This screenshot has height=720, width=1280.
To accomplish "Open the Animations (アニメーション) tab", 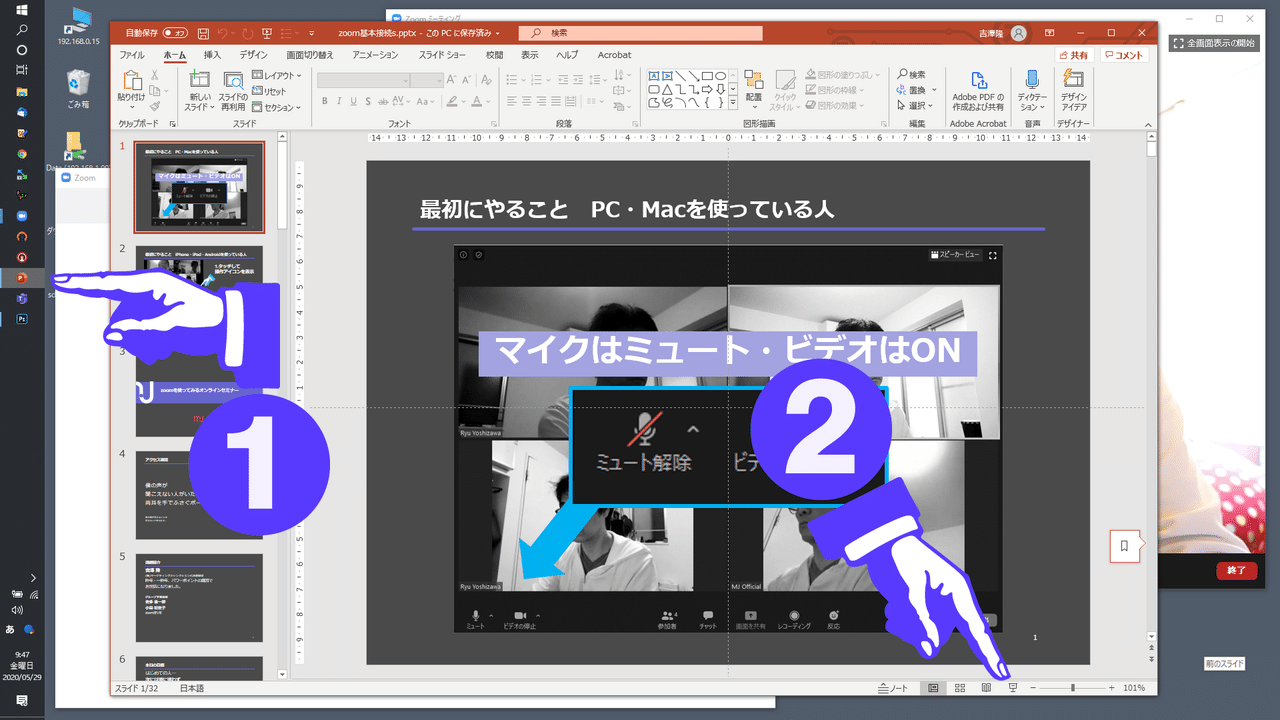I will (375, 55).
